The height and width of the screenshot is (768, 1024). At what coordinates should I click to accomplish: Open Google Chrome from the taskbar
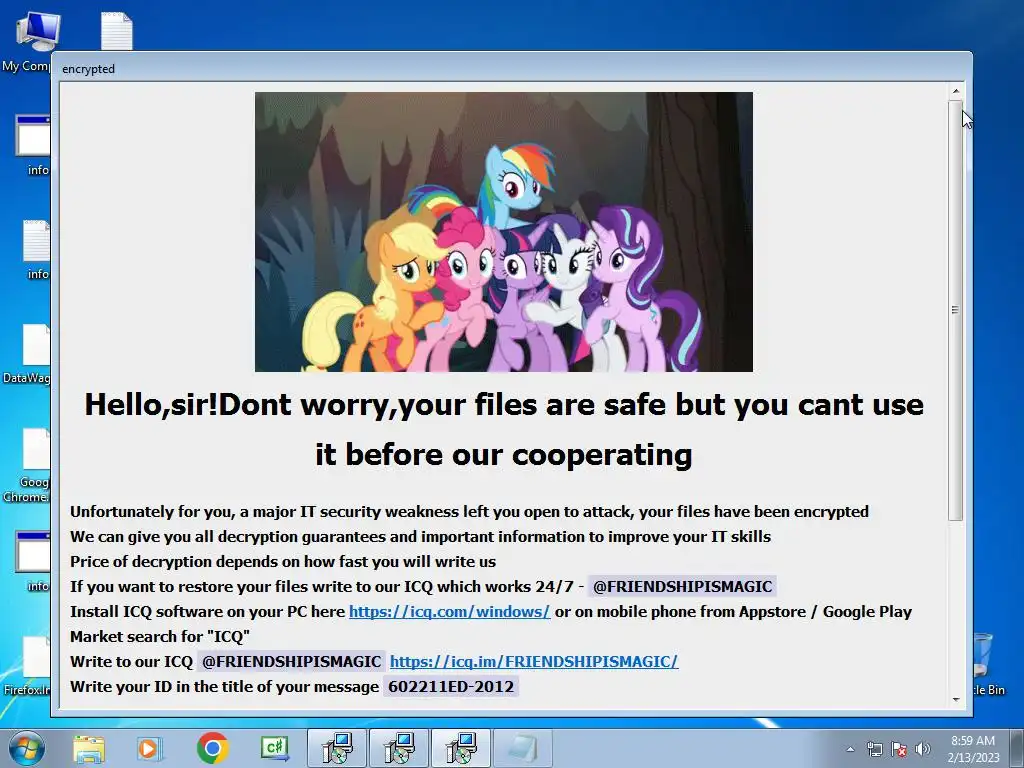212,748
